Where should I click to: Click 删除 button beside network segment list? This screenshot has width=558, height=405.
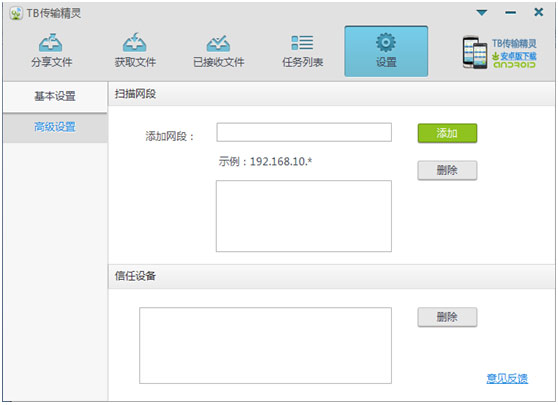point(447,170)
